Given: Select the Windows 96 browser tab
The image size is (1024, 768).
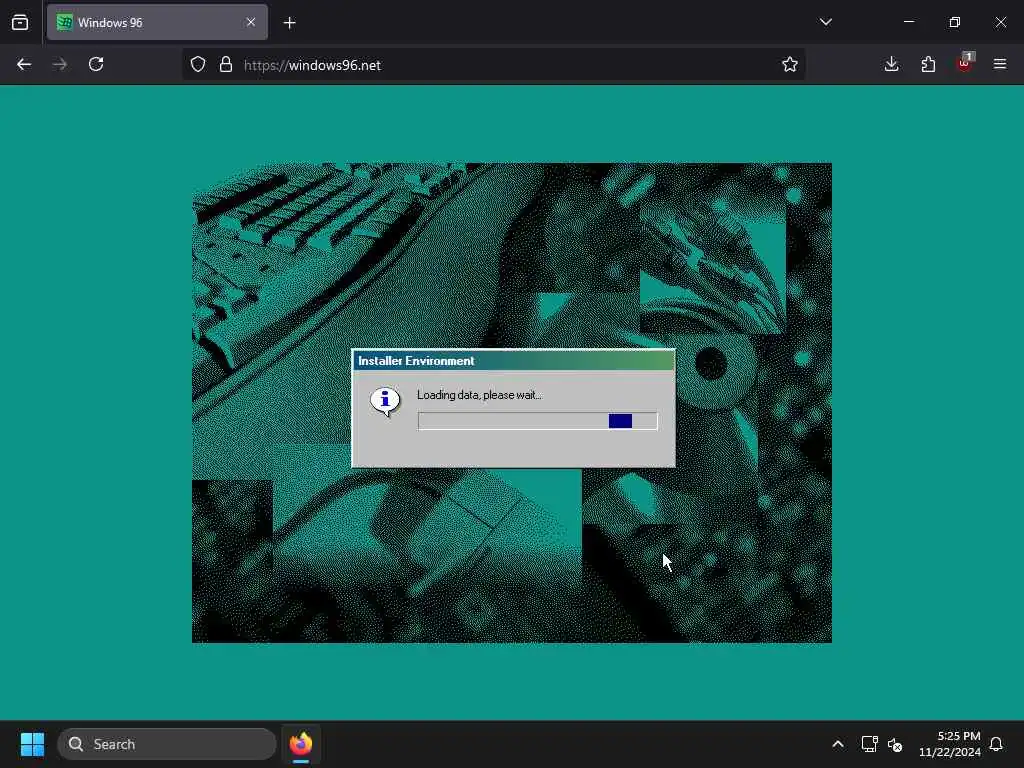Looking at the screenshot, I should (157, 22).
